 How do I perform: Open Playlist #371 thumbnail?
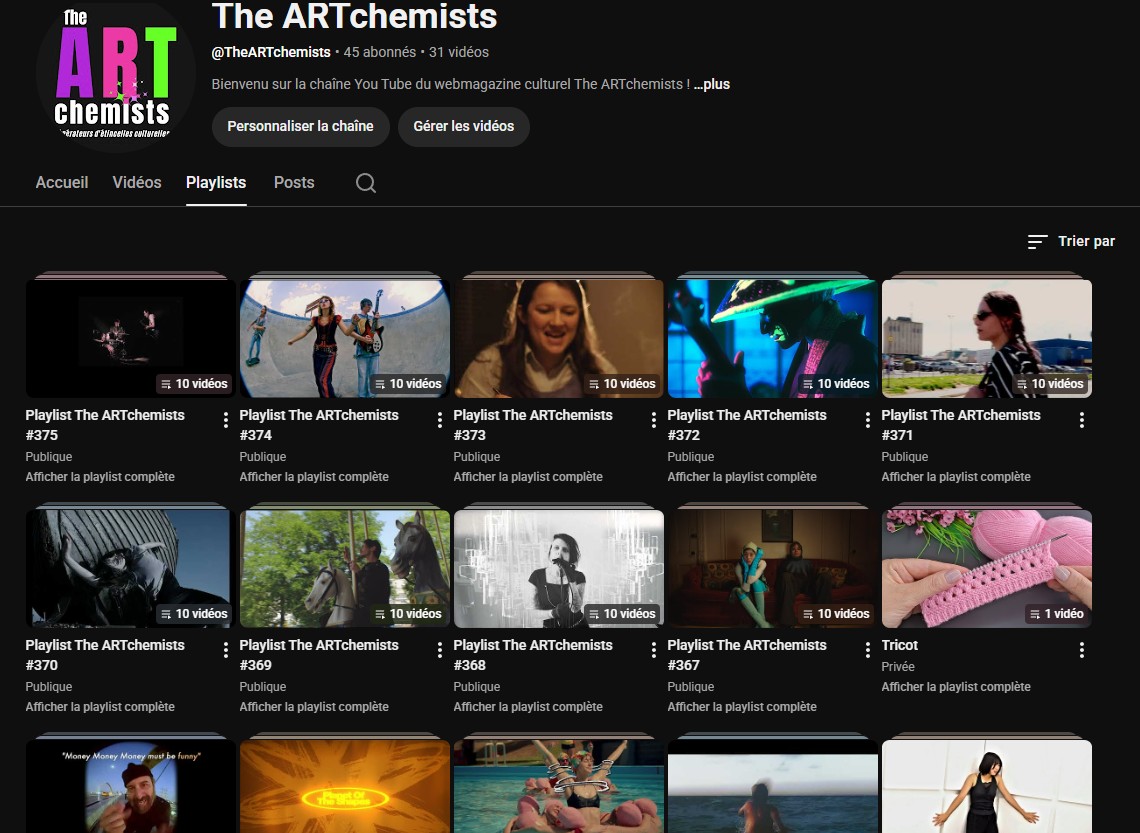pos(987,338)
